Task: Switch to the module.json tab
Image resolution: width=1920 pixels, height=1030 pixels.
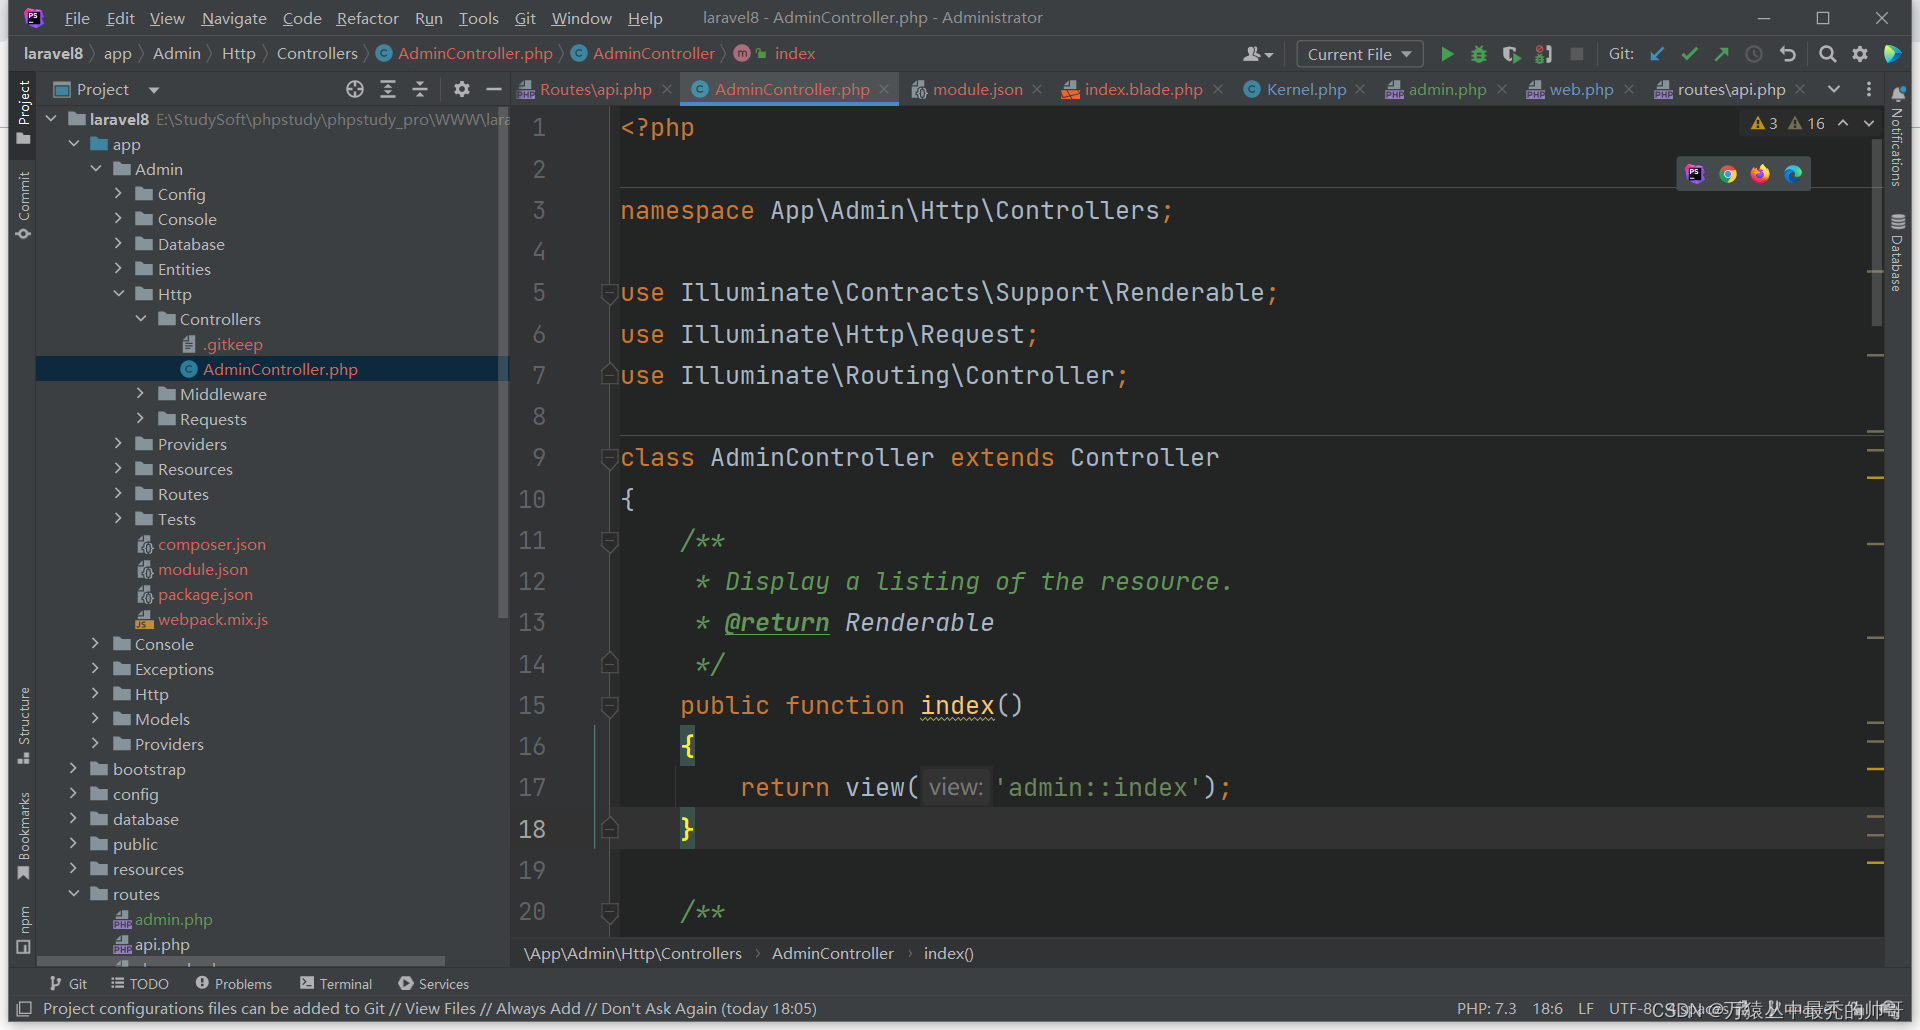Action: tap(977, 89)
